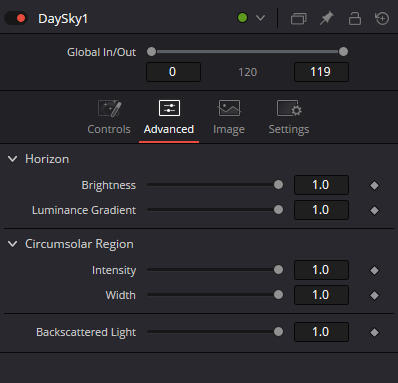Click the Luminance Gradient value field
The height and width of the screenshot is (383, 398).
click(321, 210)
